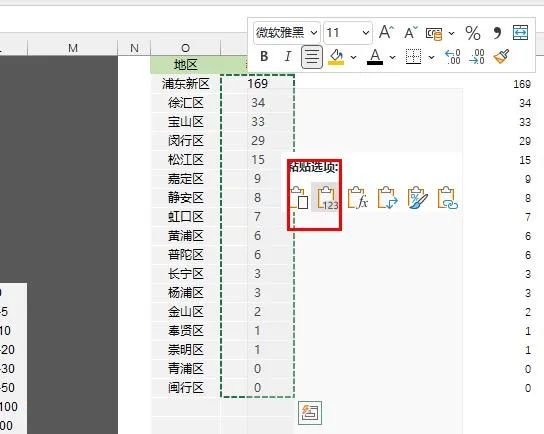Click value 34 next to 徐汇区
Viewport: 544px width, 434px height.
point(257,103)
